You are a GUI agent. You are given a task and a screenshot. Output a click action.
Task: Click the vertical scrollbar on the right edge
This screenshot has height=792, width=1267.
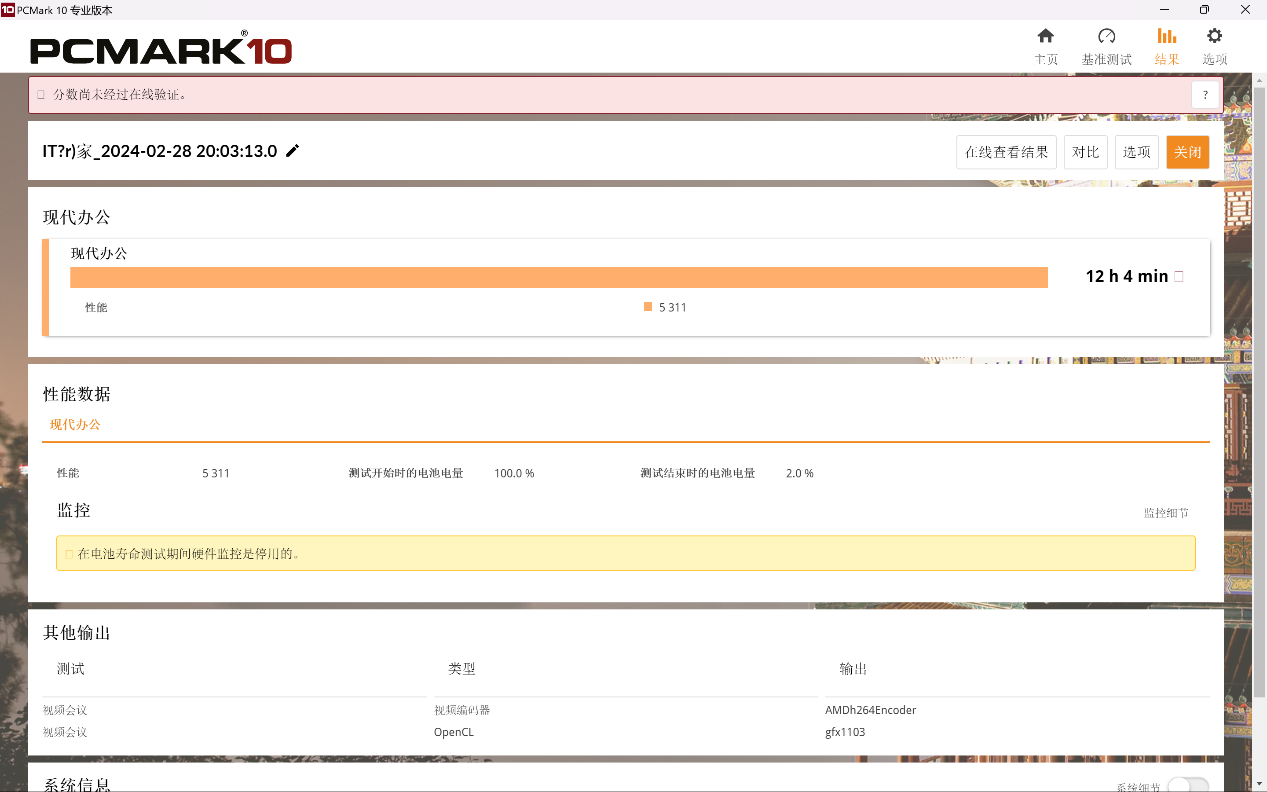pos(1260,390)
